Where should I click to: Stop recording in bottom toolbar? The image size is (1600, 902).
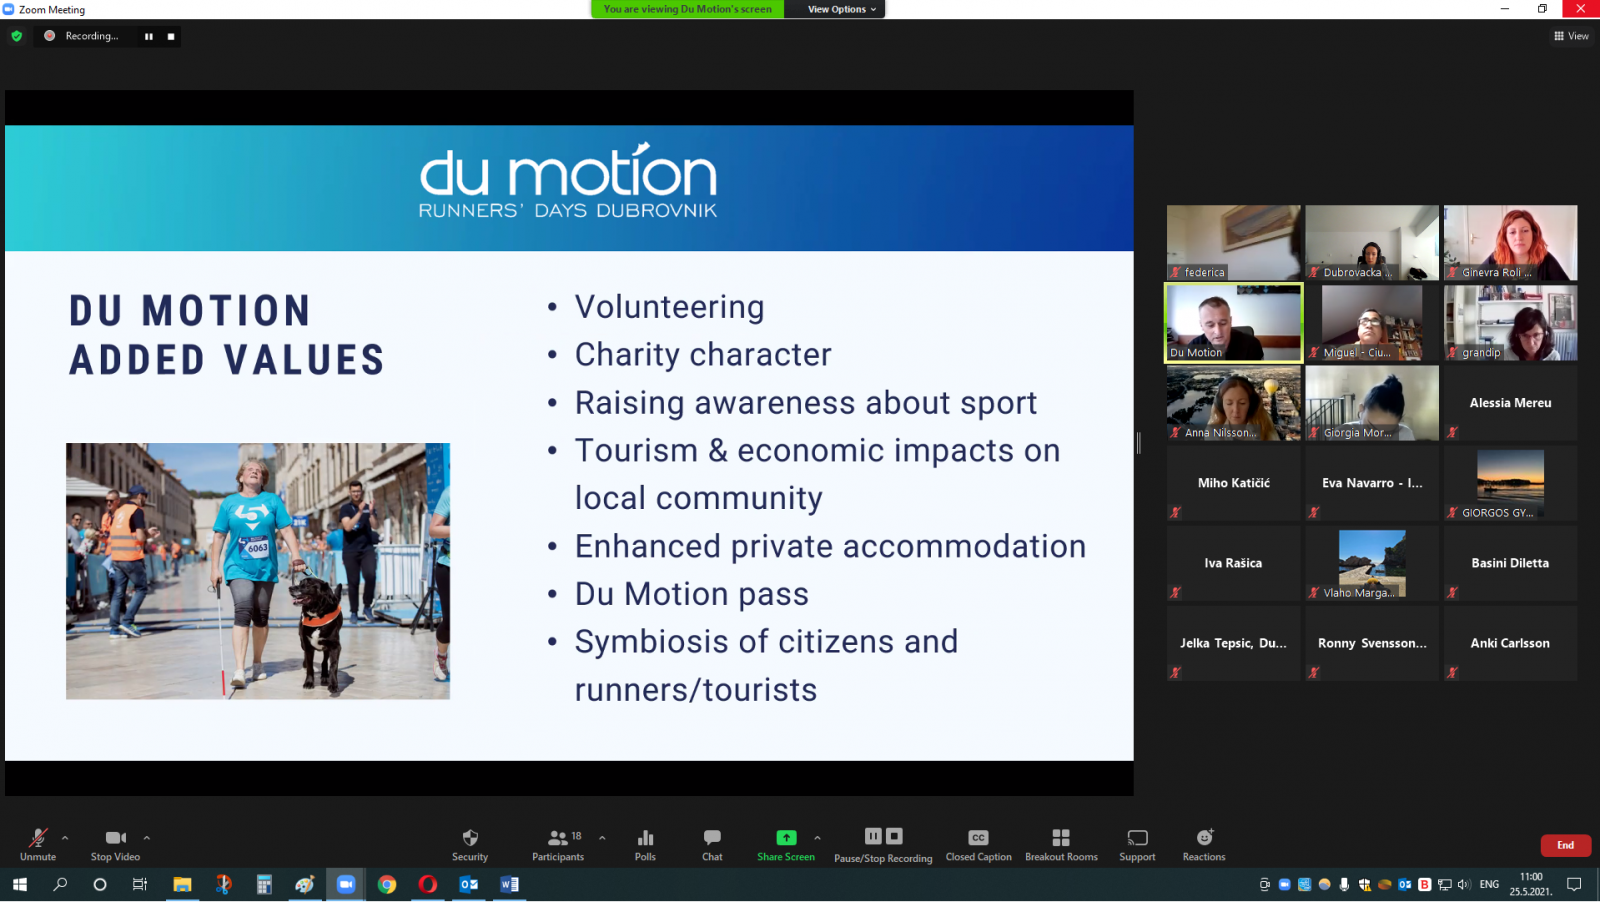pyautogui.click(x=895, y=836)
